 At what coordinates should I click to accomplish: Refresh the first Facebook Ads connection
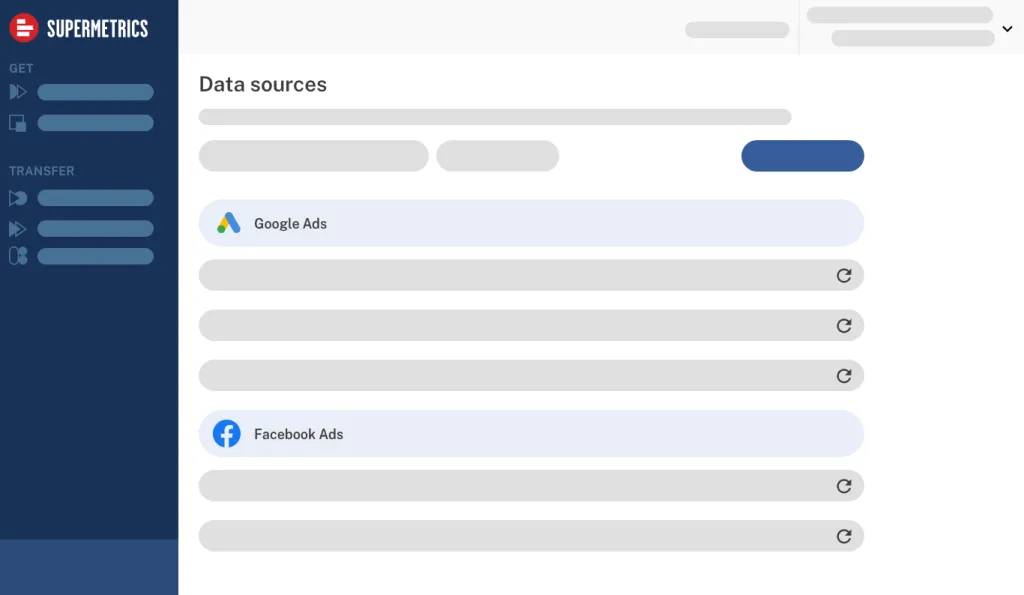click(x=843, y=485)
